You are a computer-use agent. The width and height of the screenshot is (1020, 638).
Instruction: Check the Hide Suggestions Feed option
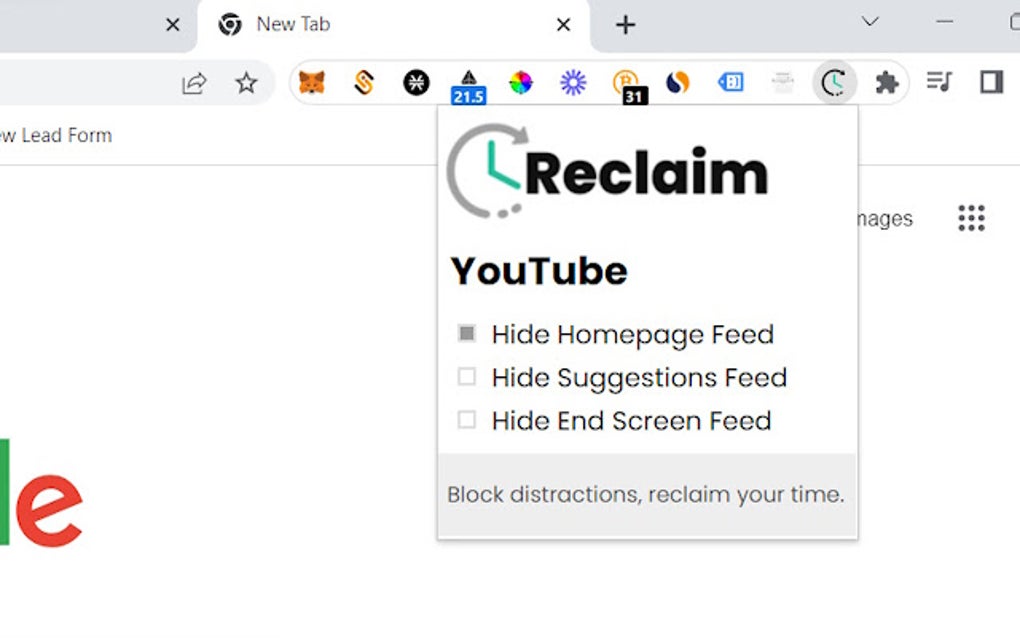466,377
